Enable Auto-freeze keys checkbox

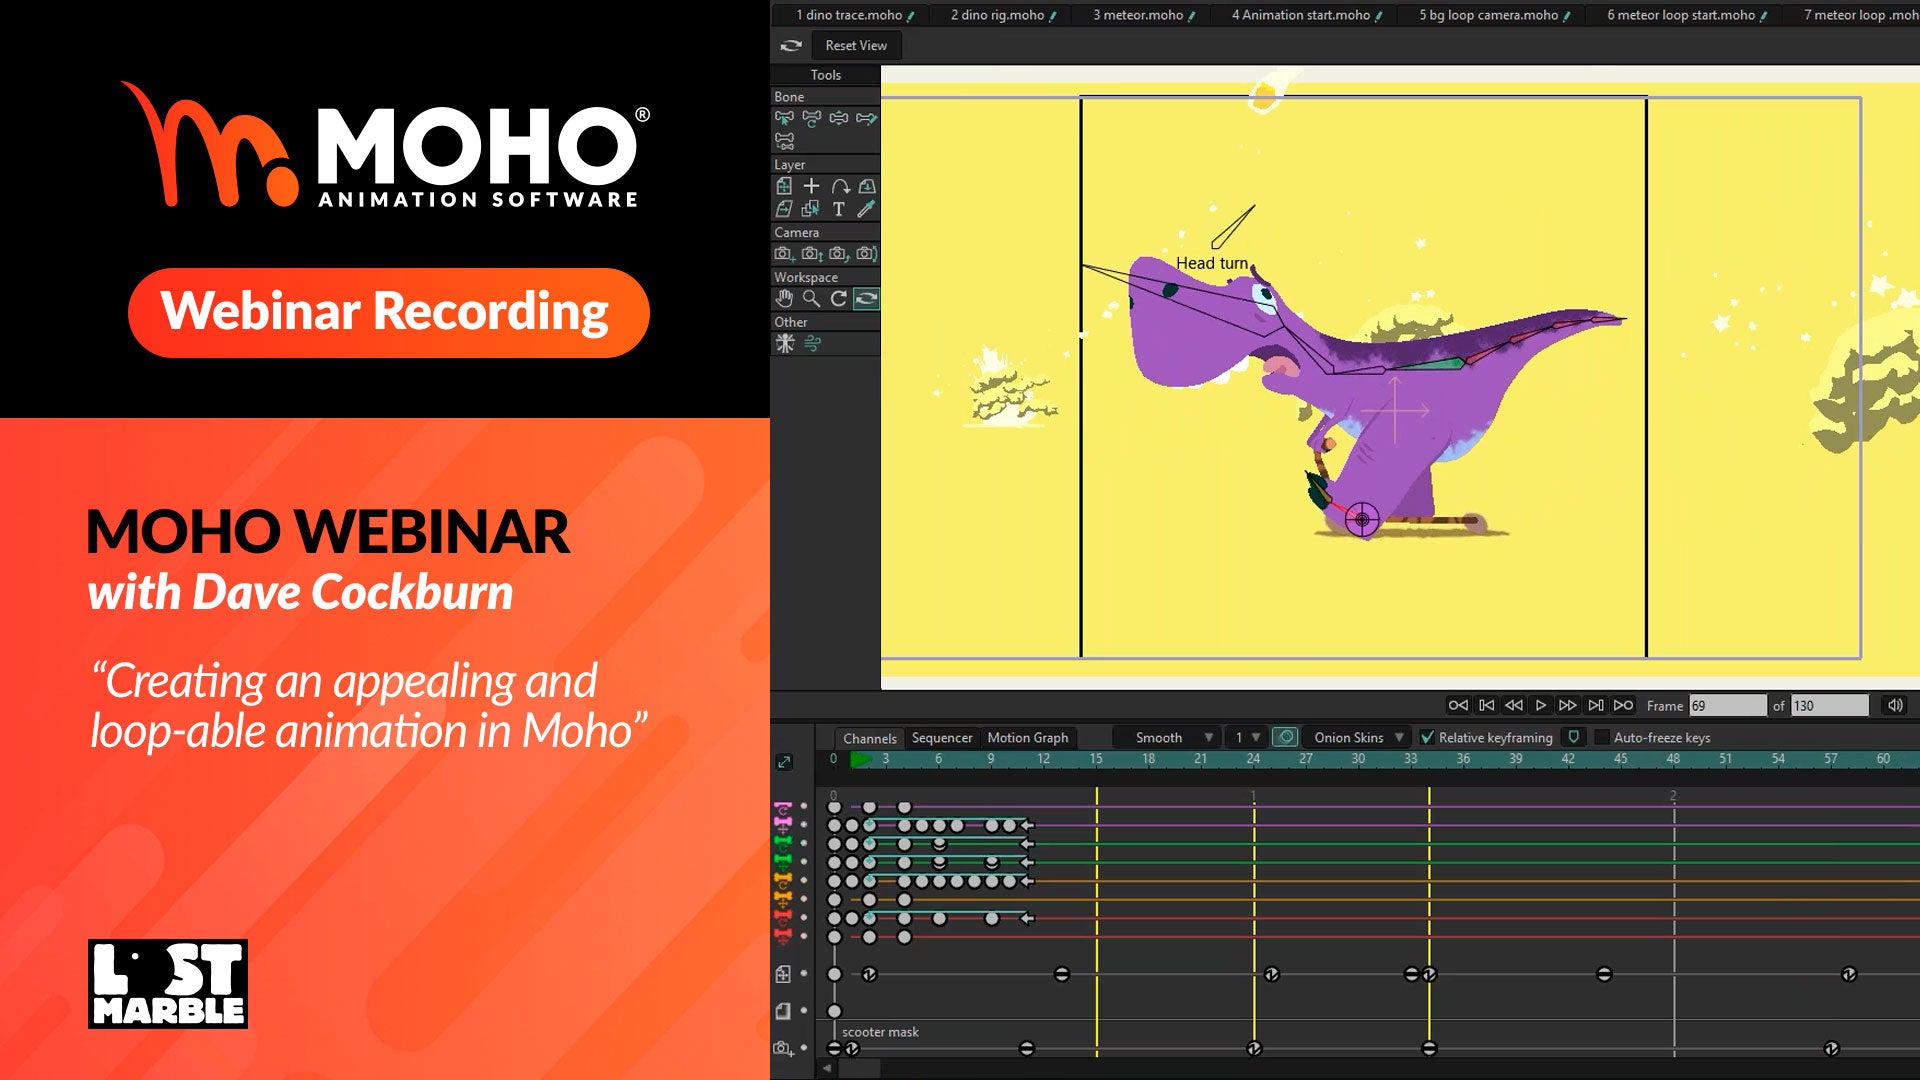point(1602,737)
